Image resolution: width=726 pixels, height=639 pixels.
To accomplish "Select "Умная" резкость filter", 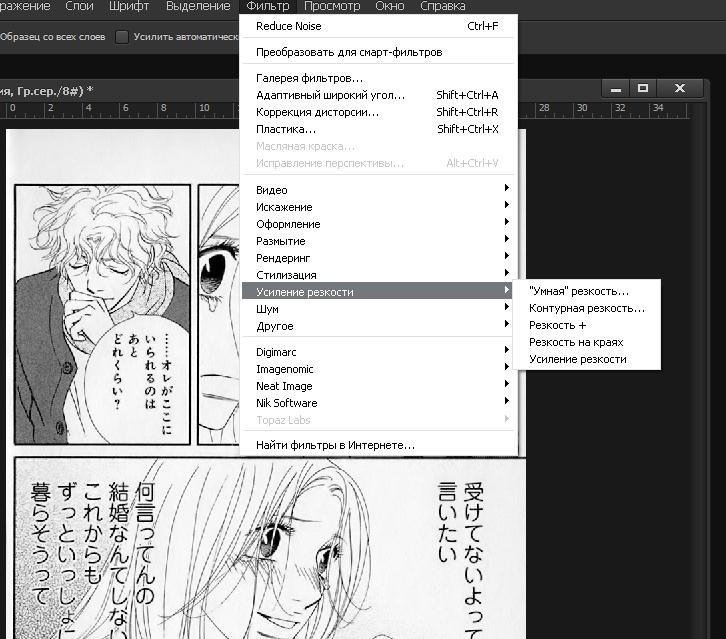I will pos(587,291).
